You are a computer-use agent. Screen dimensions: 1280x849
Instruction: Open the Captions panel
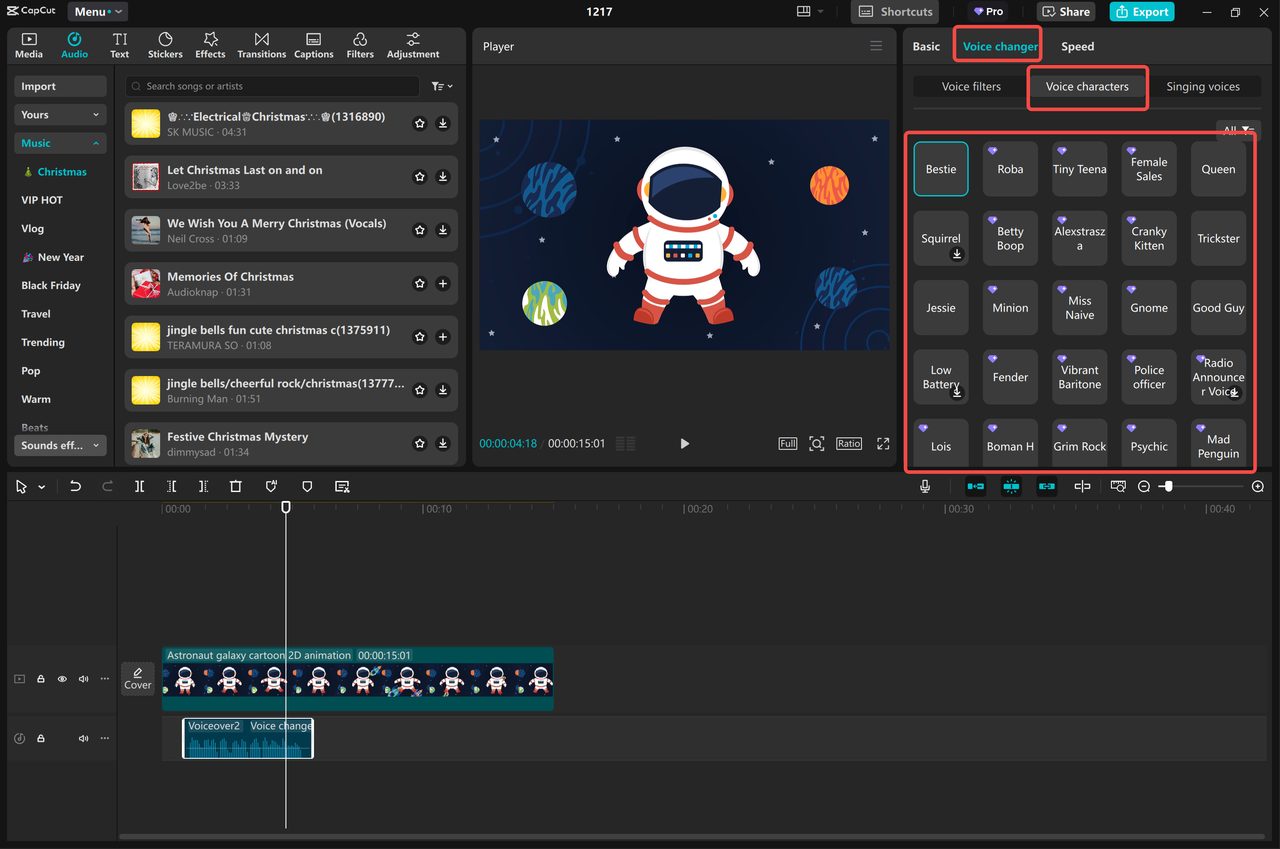click(313, 44)
